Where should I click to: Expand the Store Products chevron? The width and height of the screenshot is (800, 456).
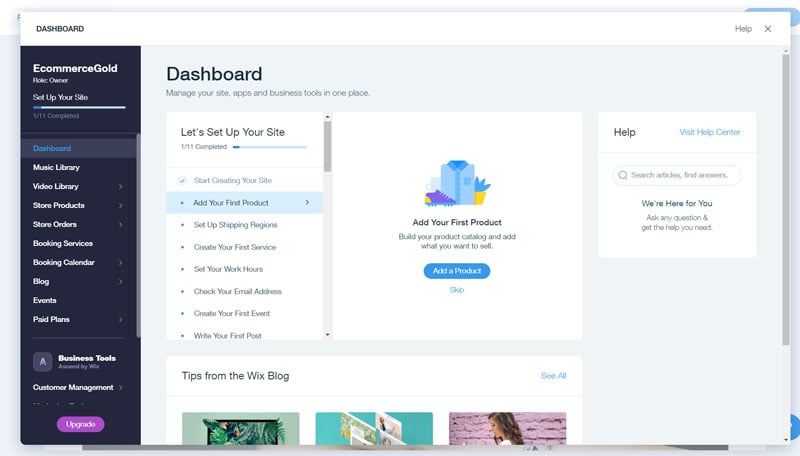120,206
